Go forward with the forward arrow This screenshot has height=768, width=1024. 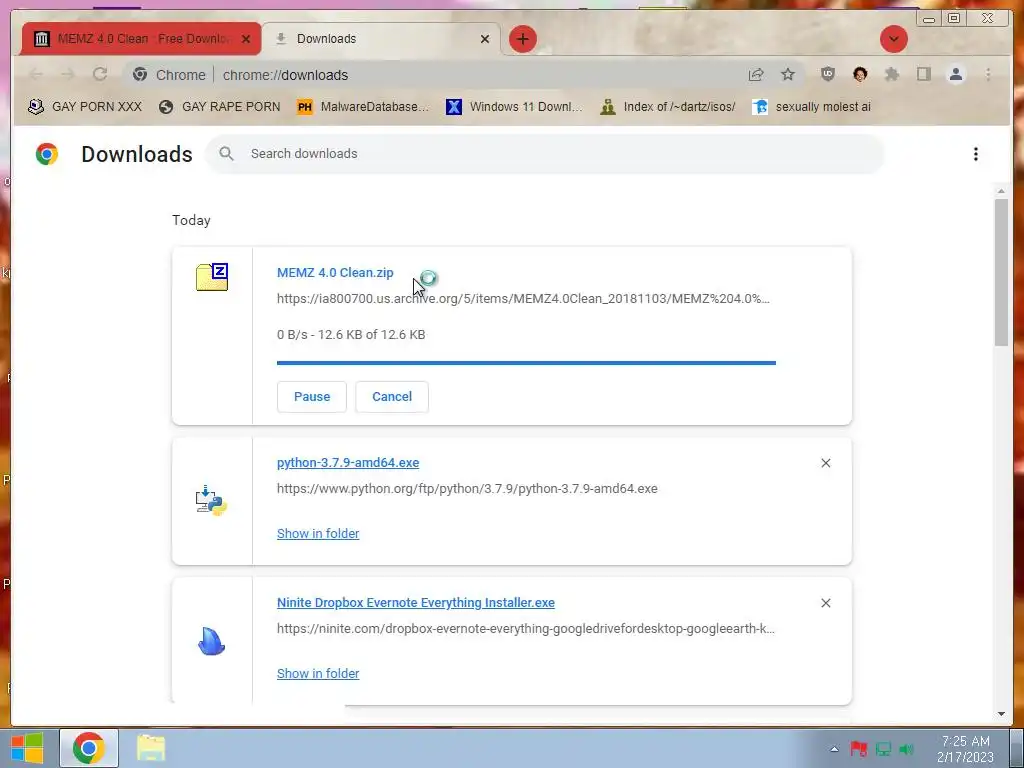[x=67, y=74]
